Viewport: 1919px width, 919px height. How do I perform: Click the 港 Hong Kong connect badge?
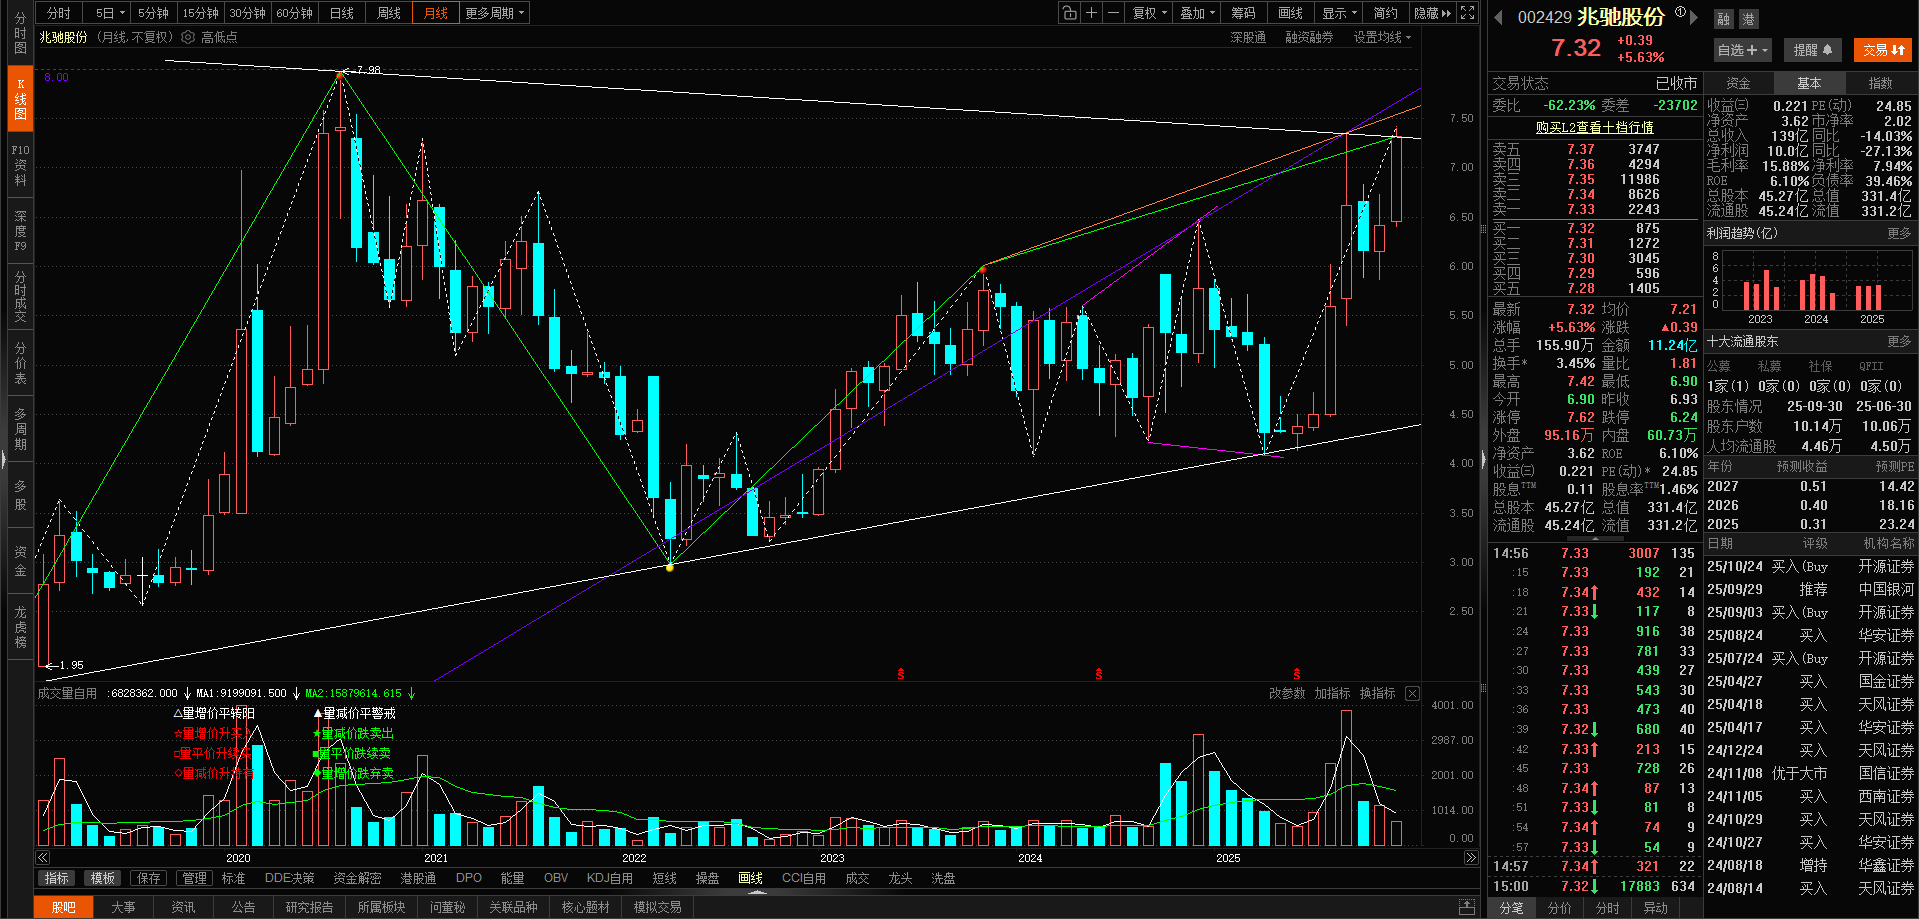point(1748,19)
